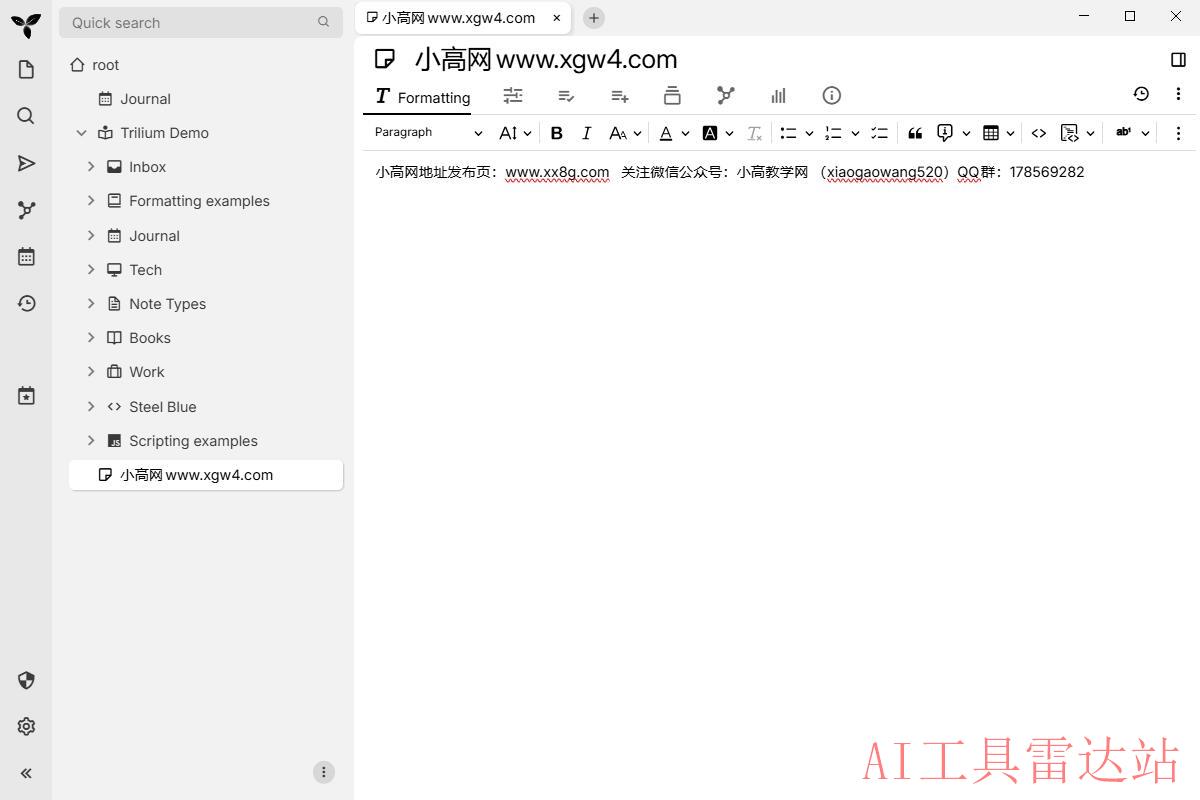Open tree settings three-dot button
The height and width of the screenshot is (800, 1200).
pos(323,772)
